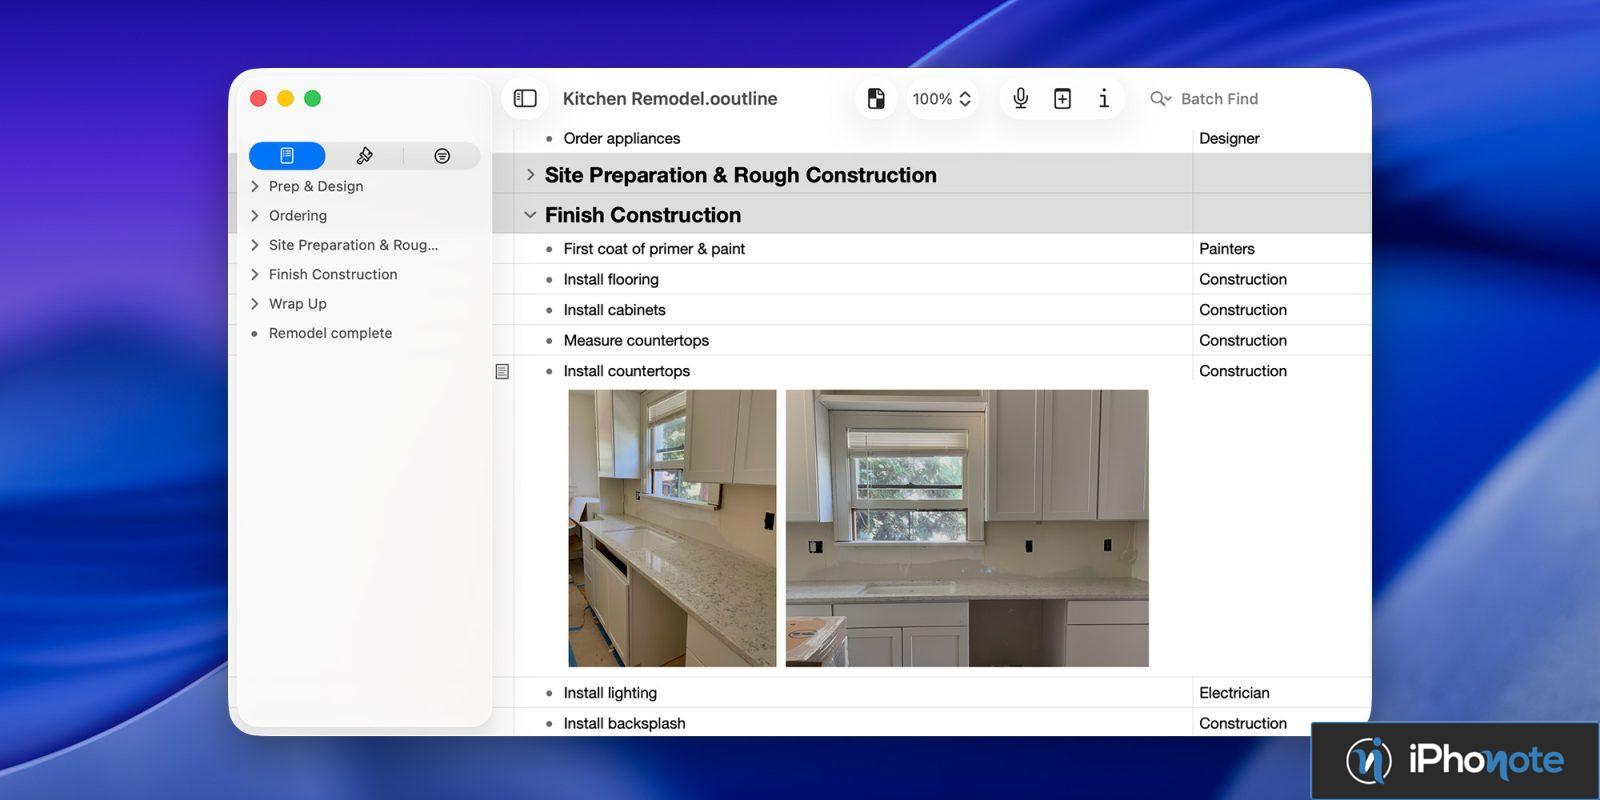
Task: Select the Order appliances row text
Action: (621, 138)
